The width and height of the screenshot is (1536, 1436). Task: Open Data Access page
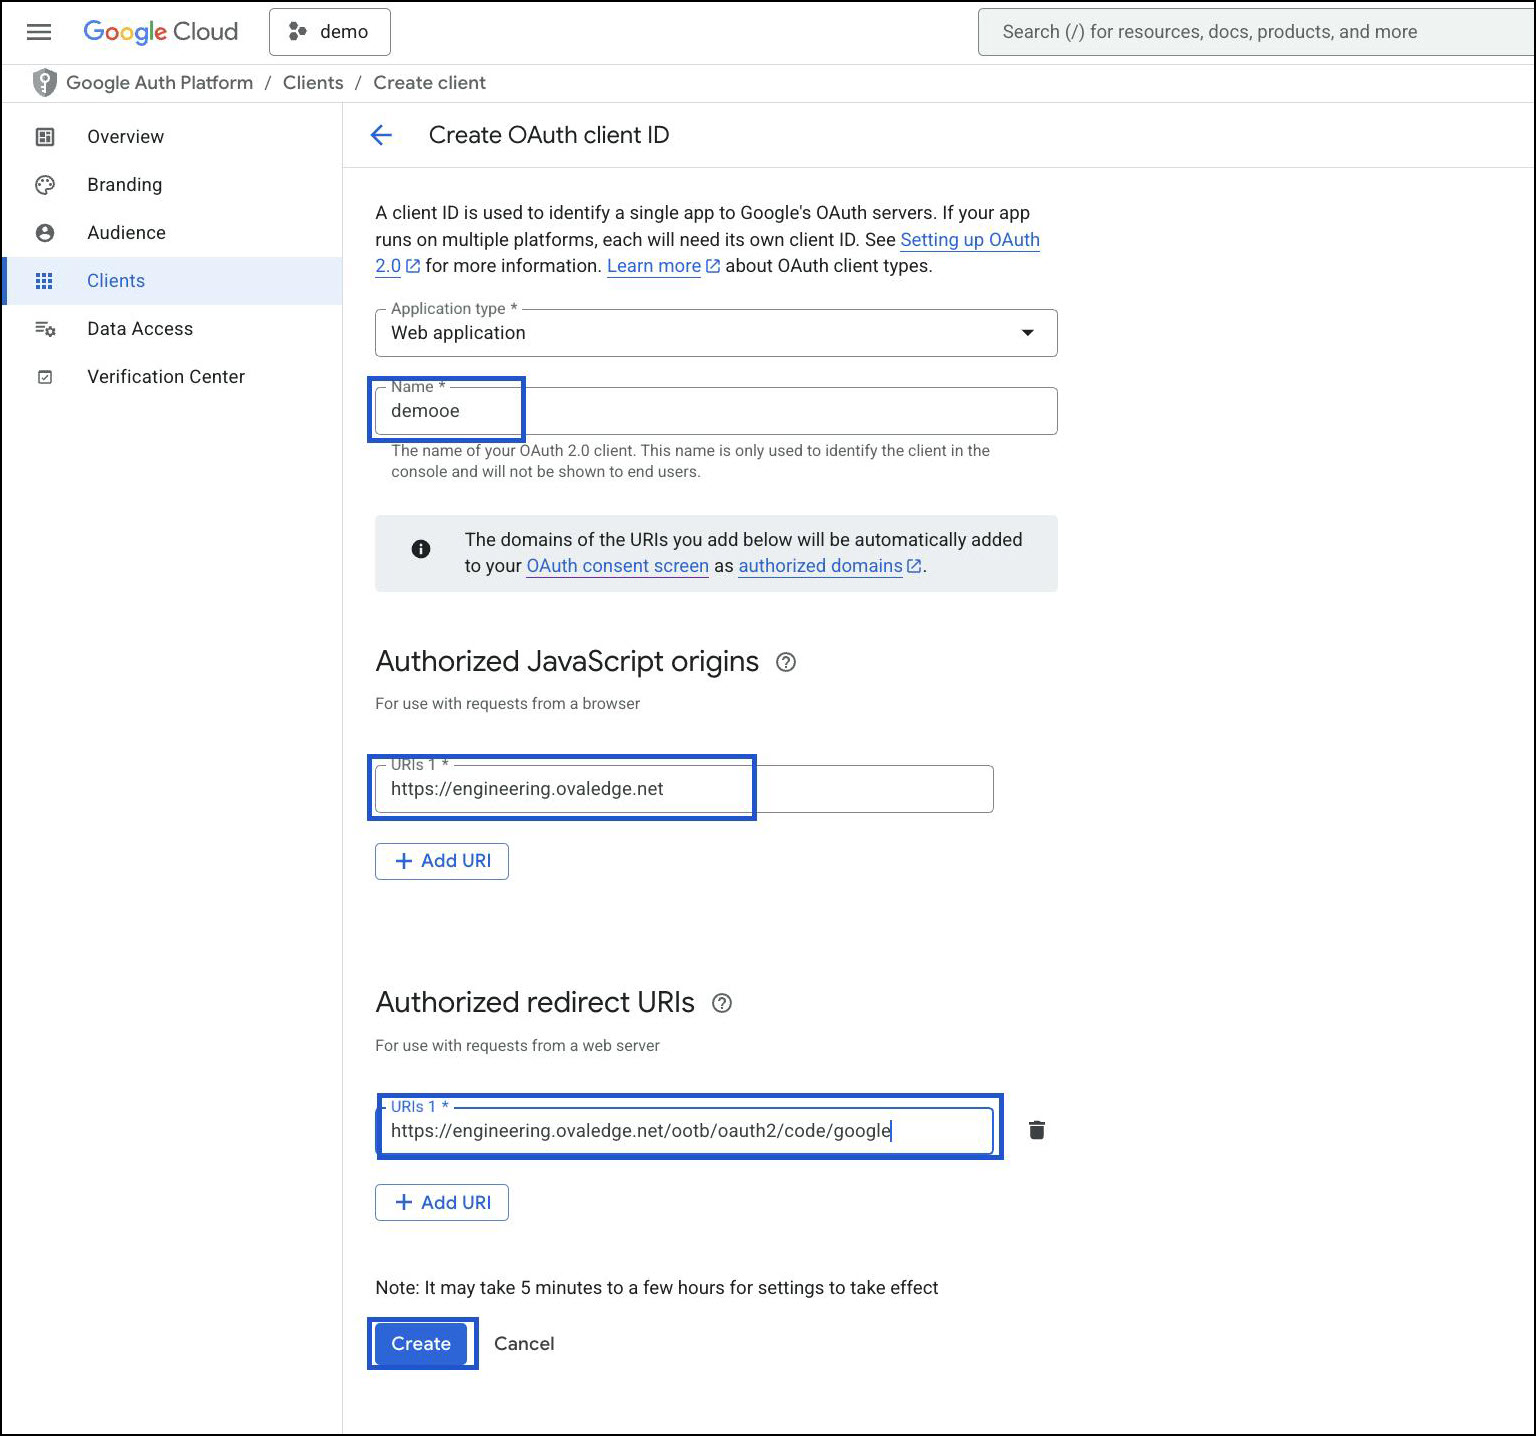pyautogui.click(x=140, y=329)
